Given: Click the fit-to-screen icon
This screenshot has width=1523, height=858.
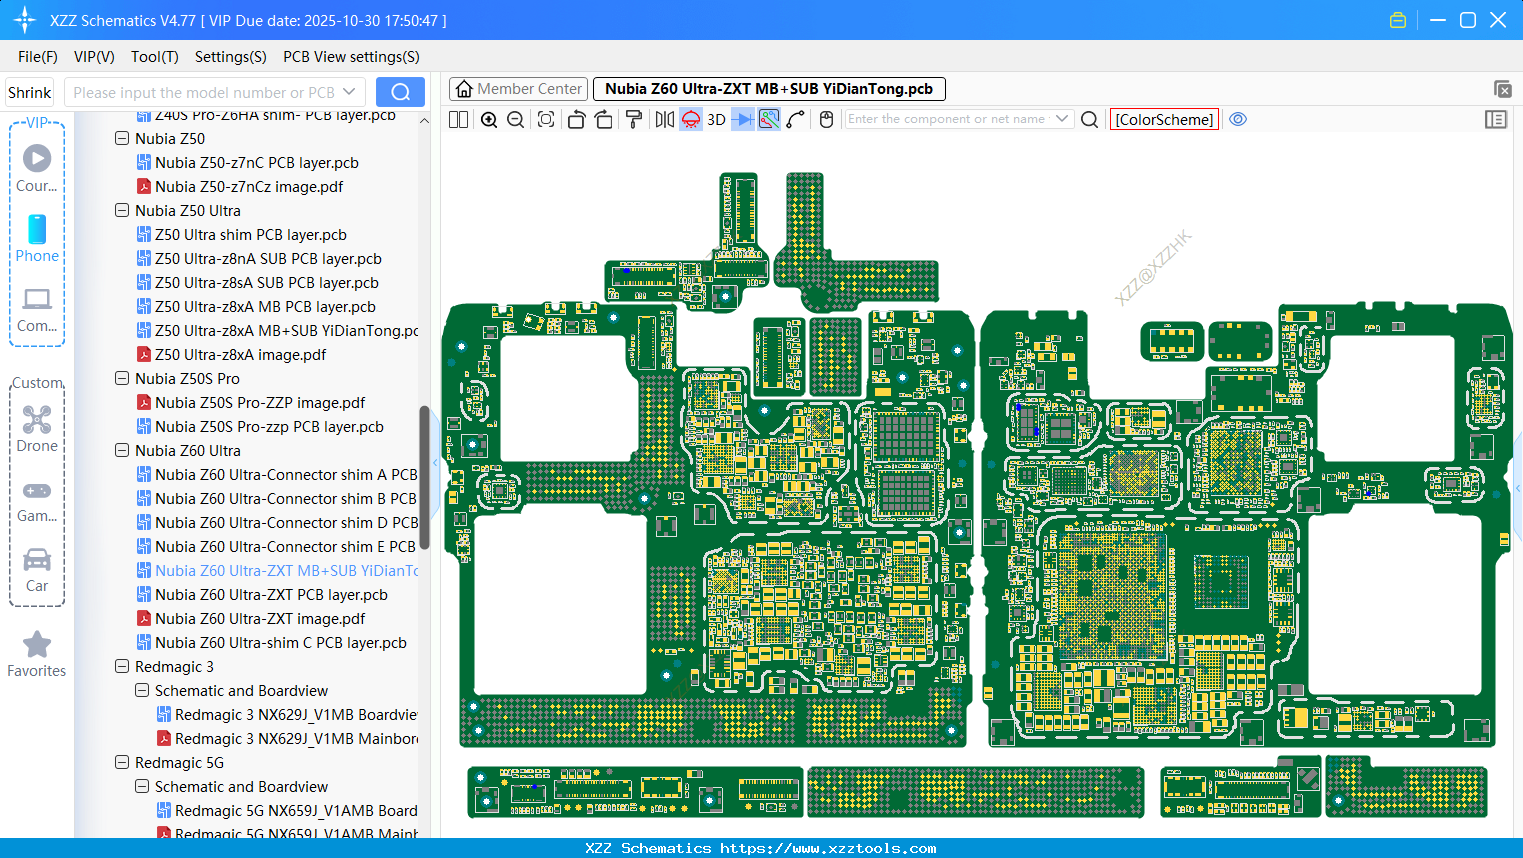Looking at the screenshot, I should (x=546, y=120).
